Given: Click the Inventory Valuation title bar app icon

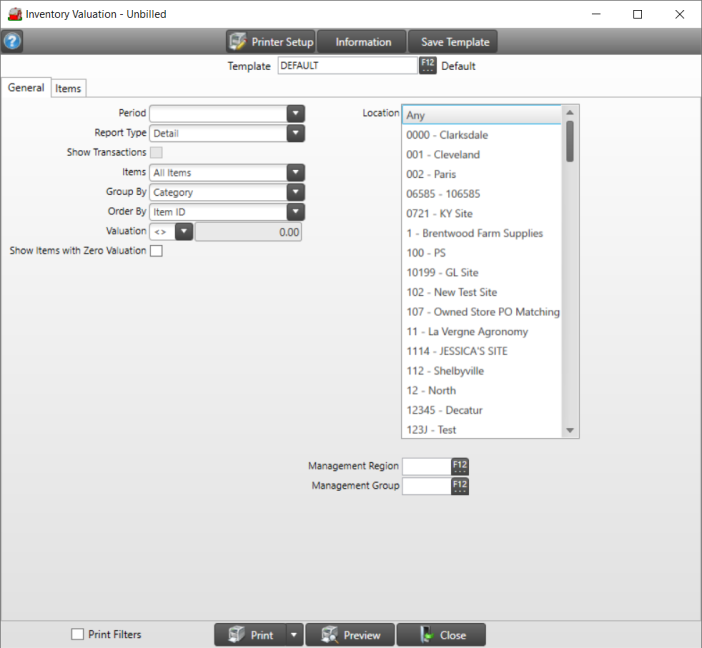Looking at the screenshot, I should pos(14,14).
